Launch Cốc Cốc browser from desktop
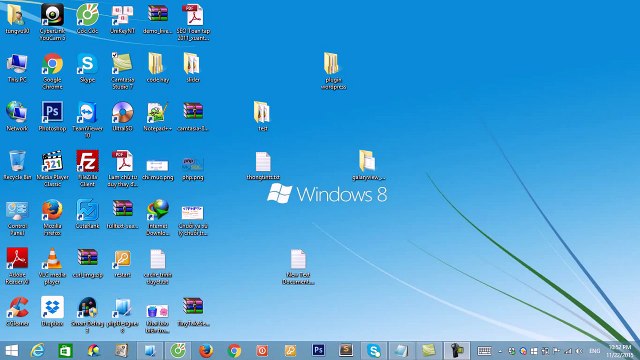This screenshot has height=360, width=640. click(87, 19)
